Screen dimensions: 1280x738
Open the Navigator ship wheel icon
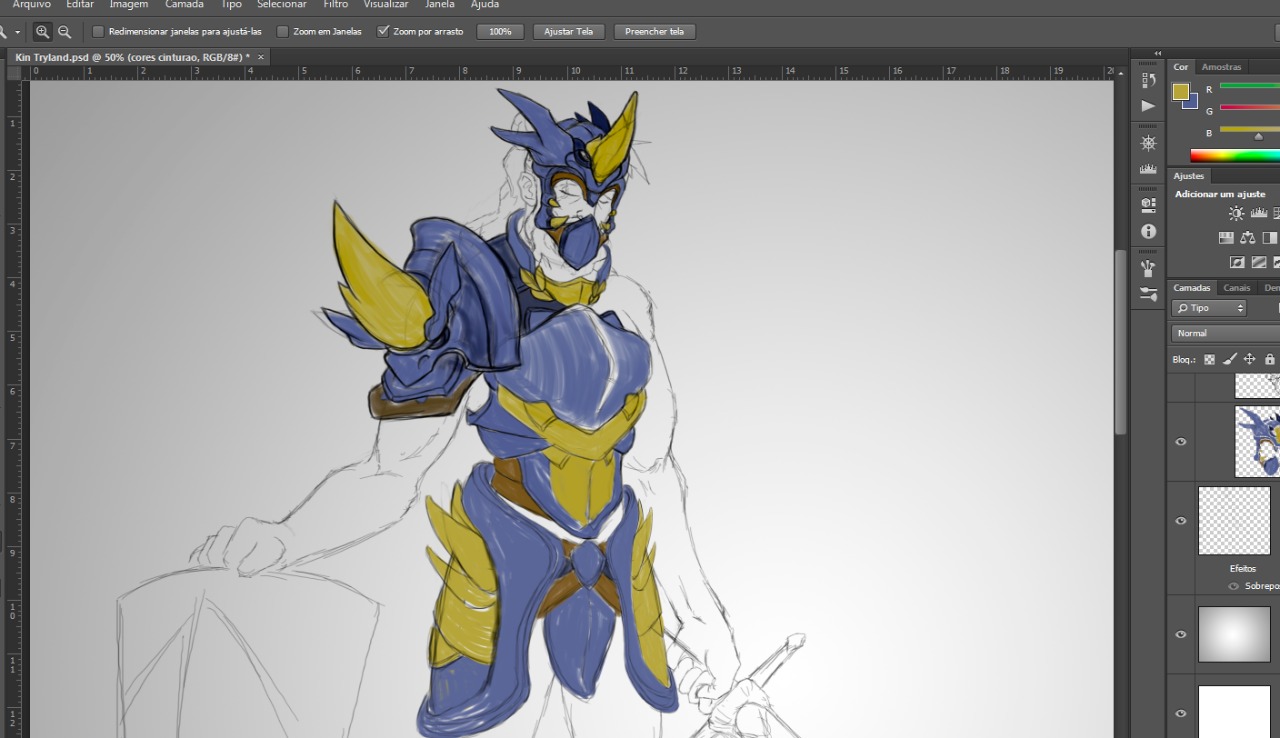tap(1148, 143)
